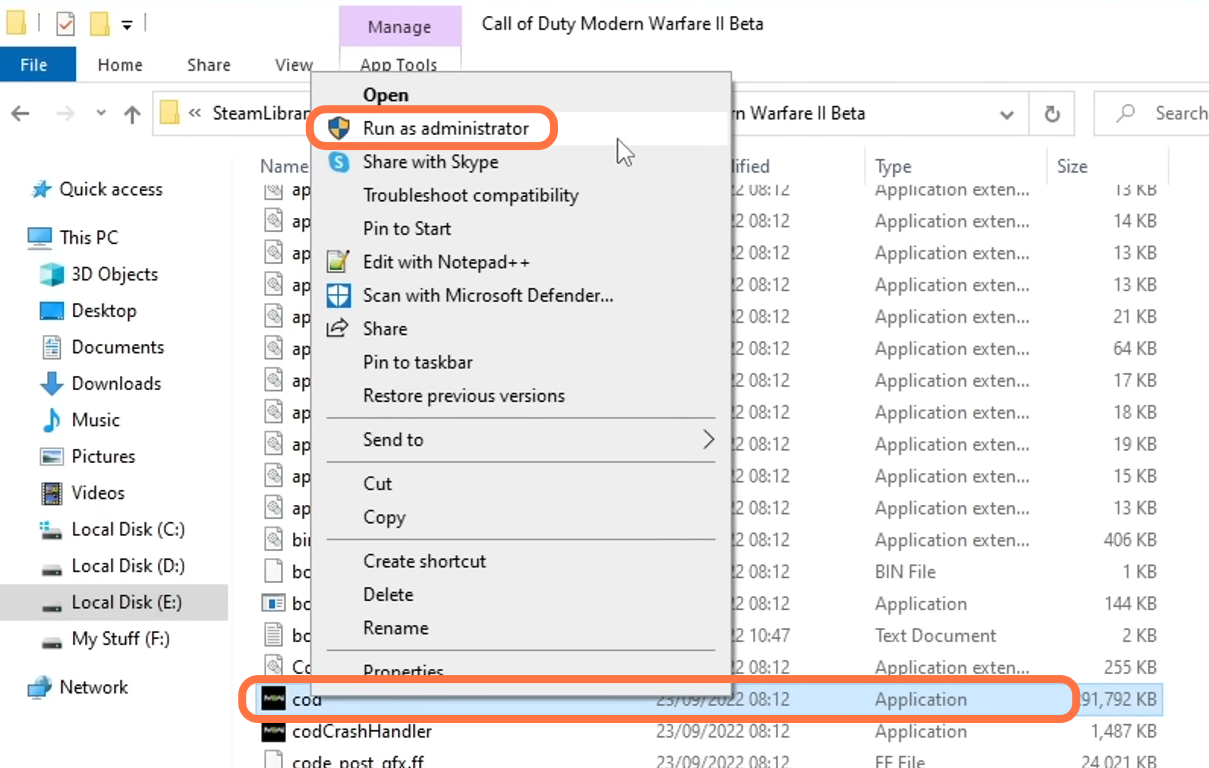The width and height of the screenshot is (1209, 768).
Task: Switch to the Share ribbon tab
Action: click(209, 65)
